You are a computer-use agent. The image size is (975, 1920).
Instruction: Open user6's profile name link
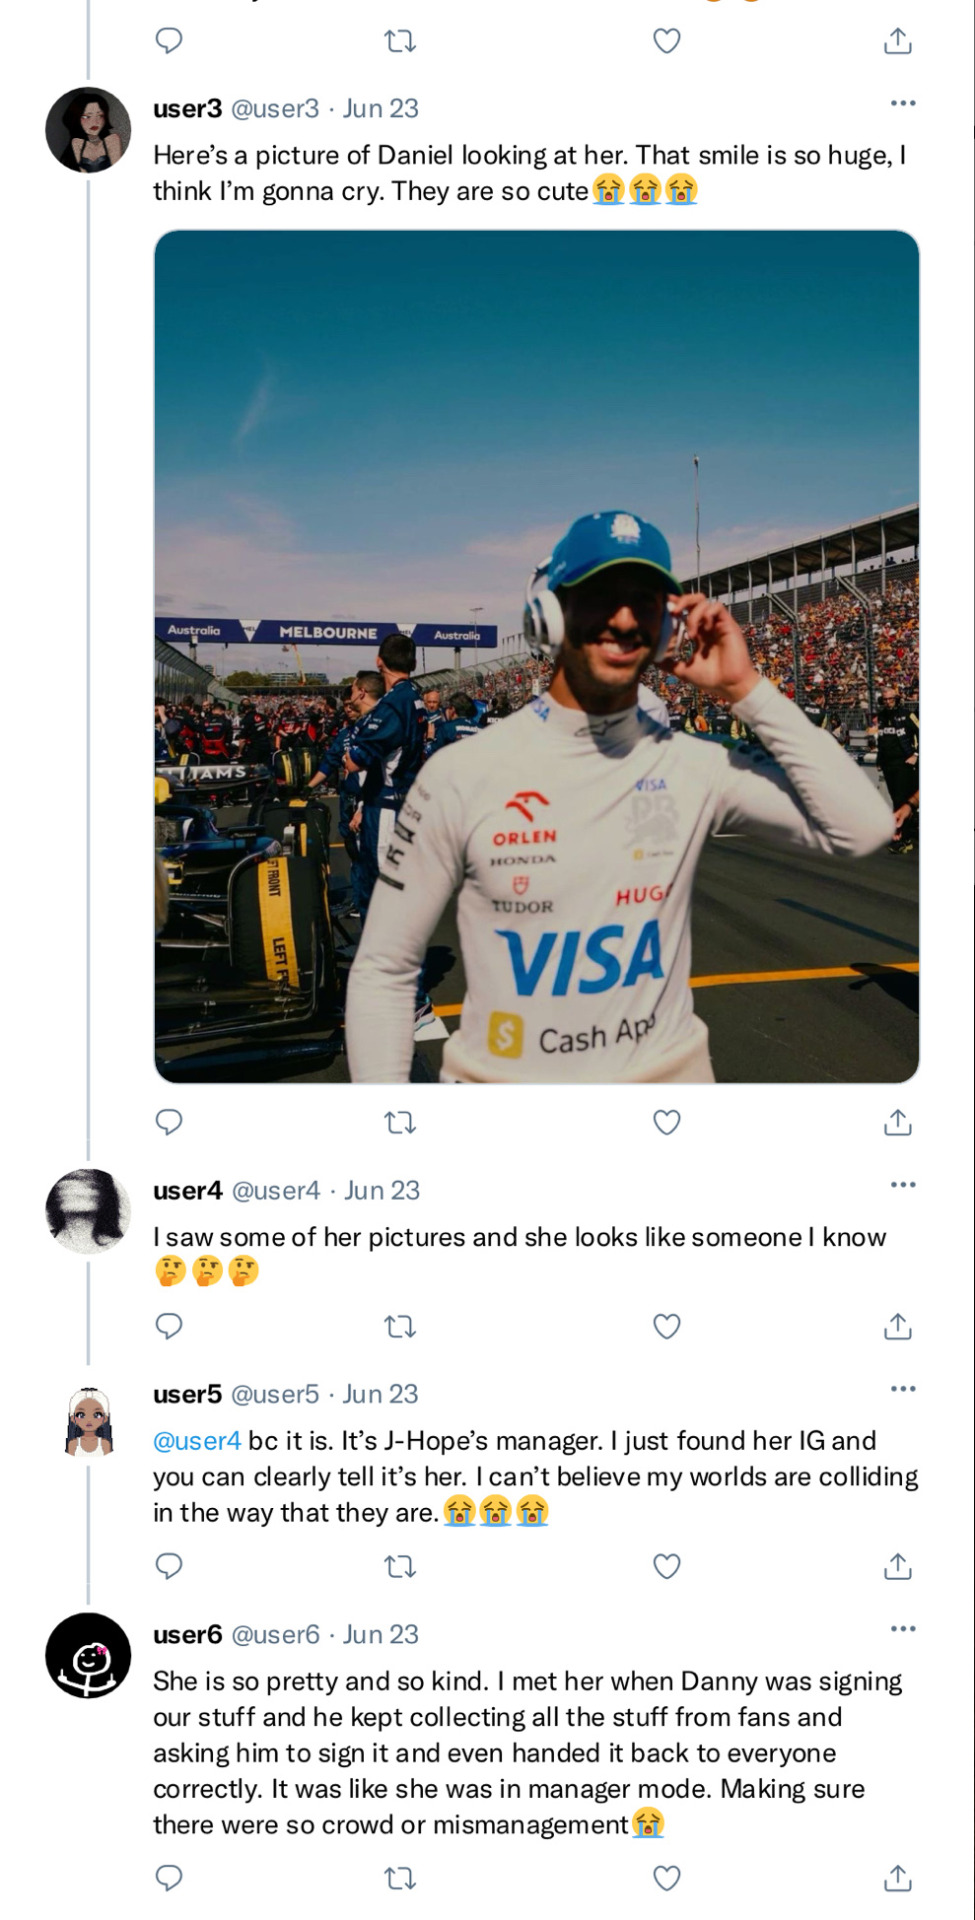187,1635
